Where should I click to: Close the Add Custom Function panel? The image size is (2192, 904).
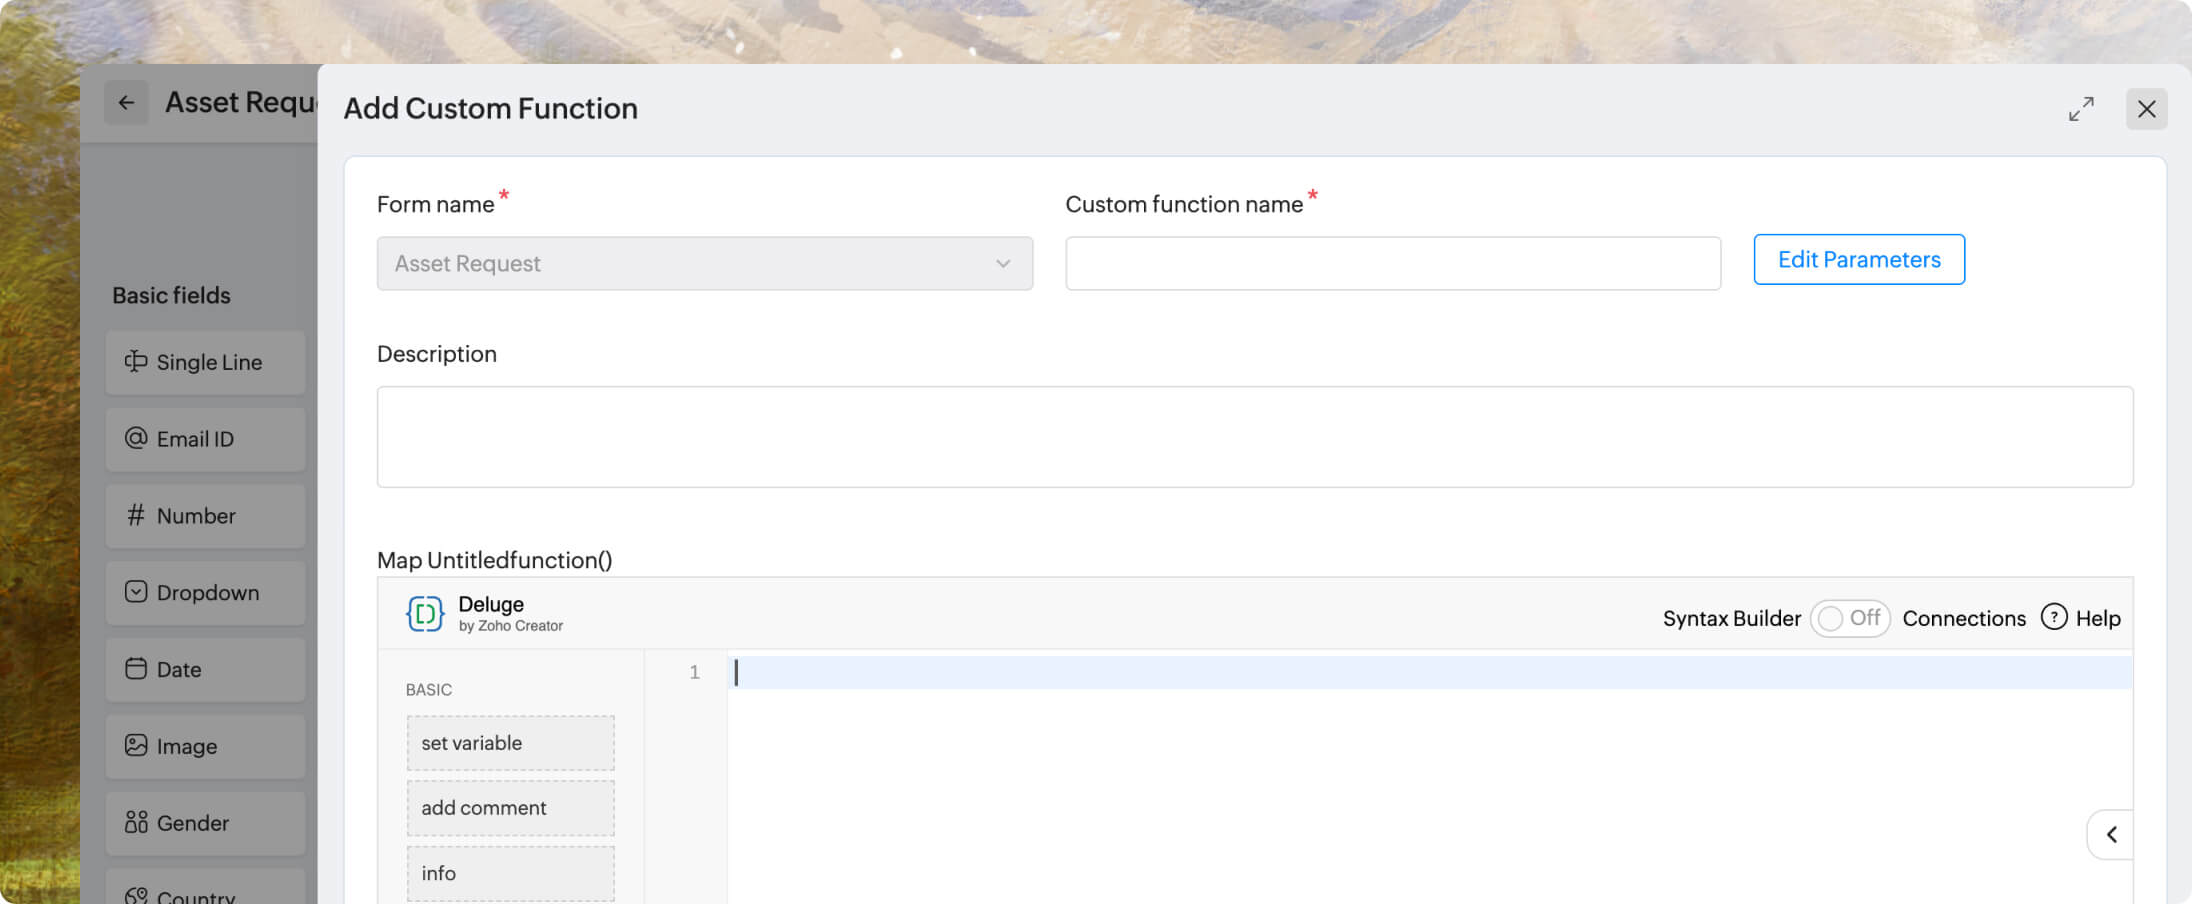pos(2146,109)
